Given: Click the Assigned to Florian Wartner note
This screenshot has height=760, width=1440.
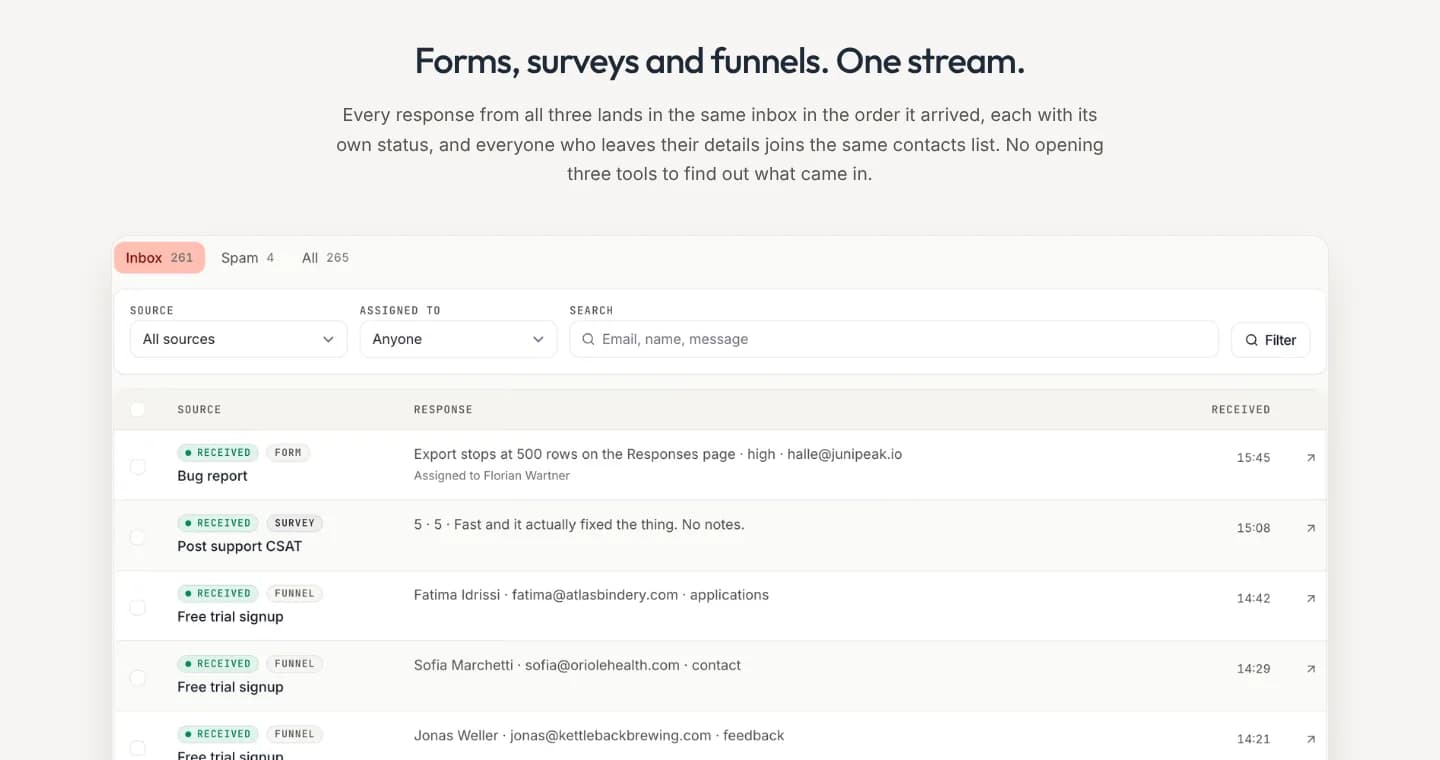Looking at the screenshot, I should [492, 476].
